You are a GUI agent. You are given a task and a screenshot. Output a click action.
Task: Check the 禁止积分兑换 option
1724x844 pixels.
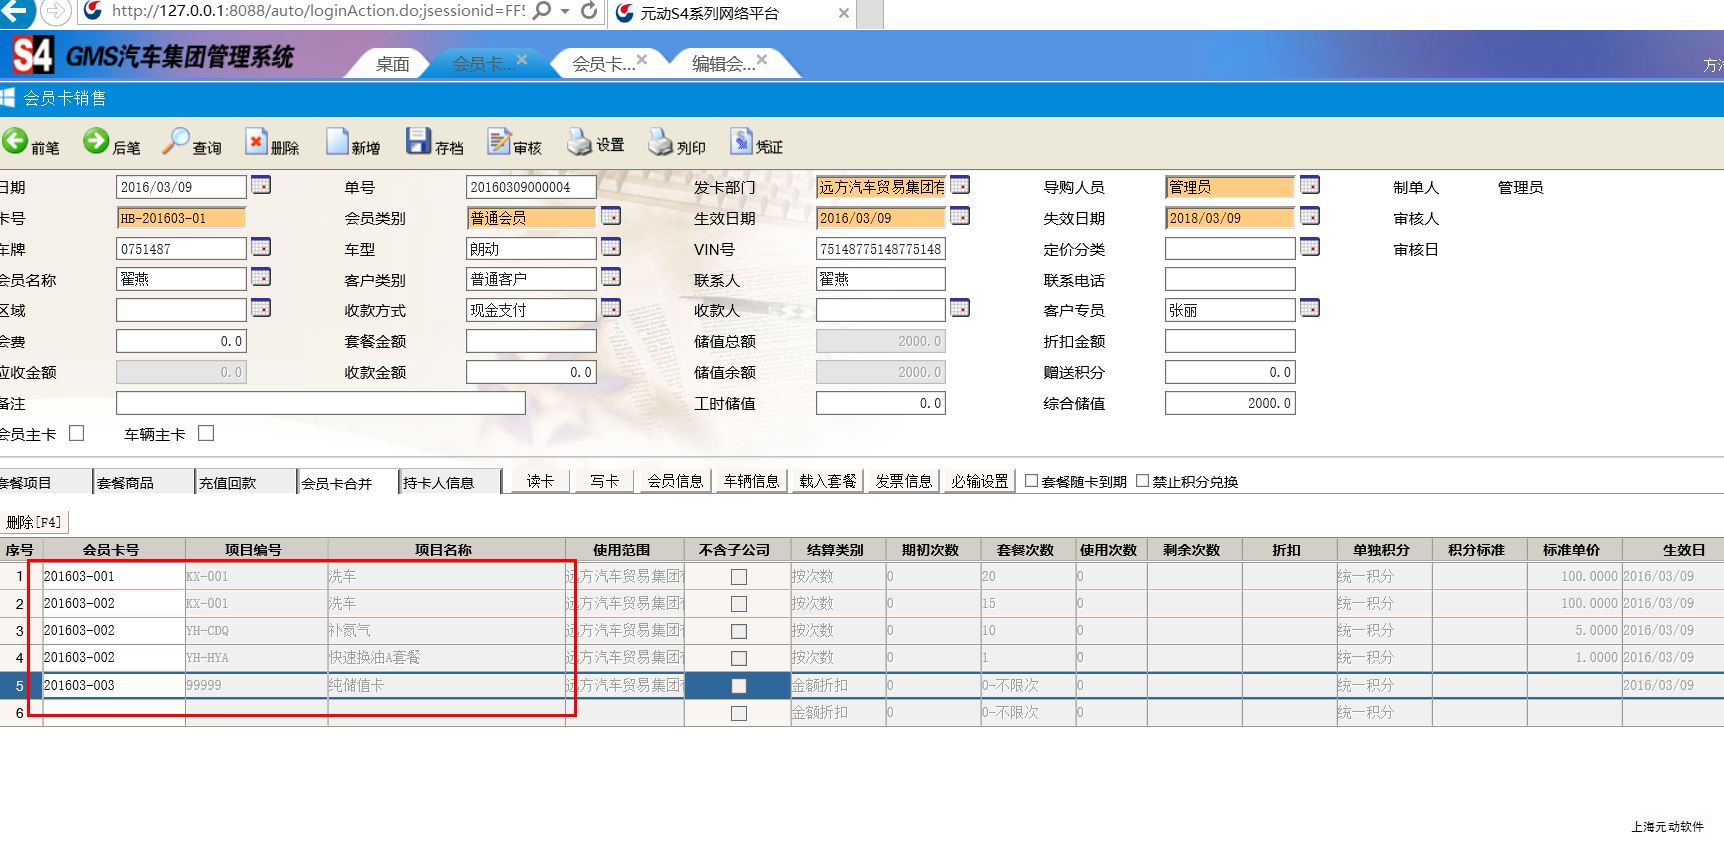(1142, 481)
